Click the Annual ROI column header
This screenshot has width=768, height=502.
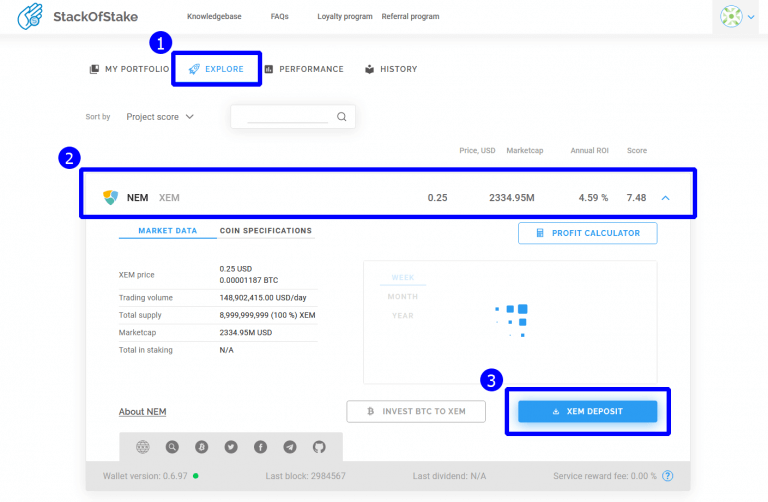tap(589, 150)
